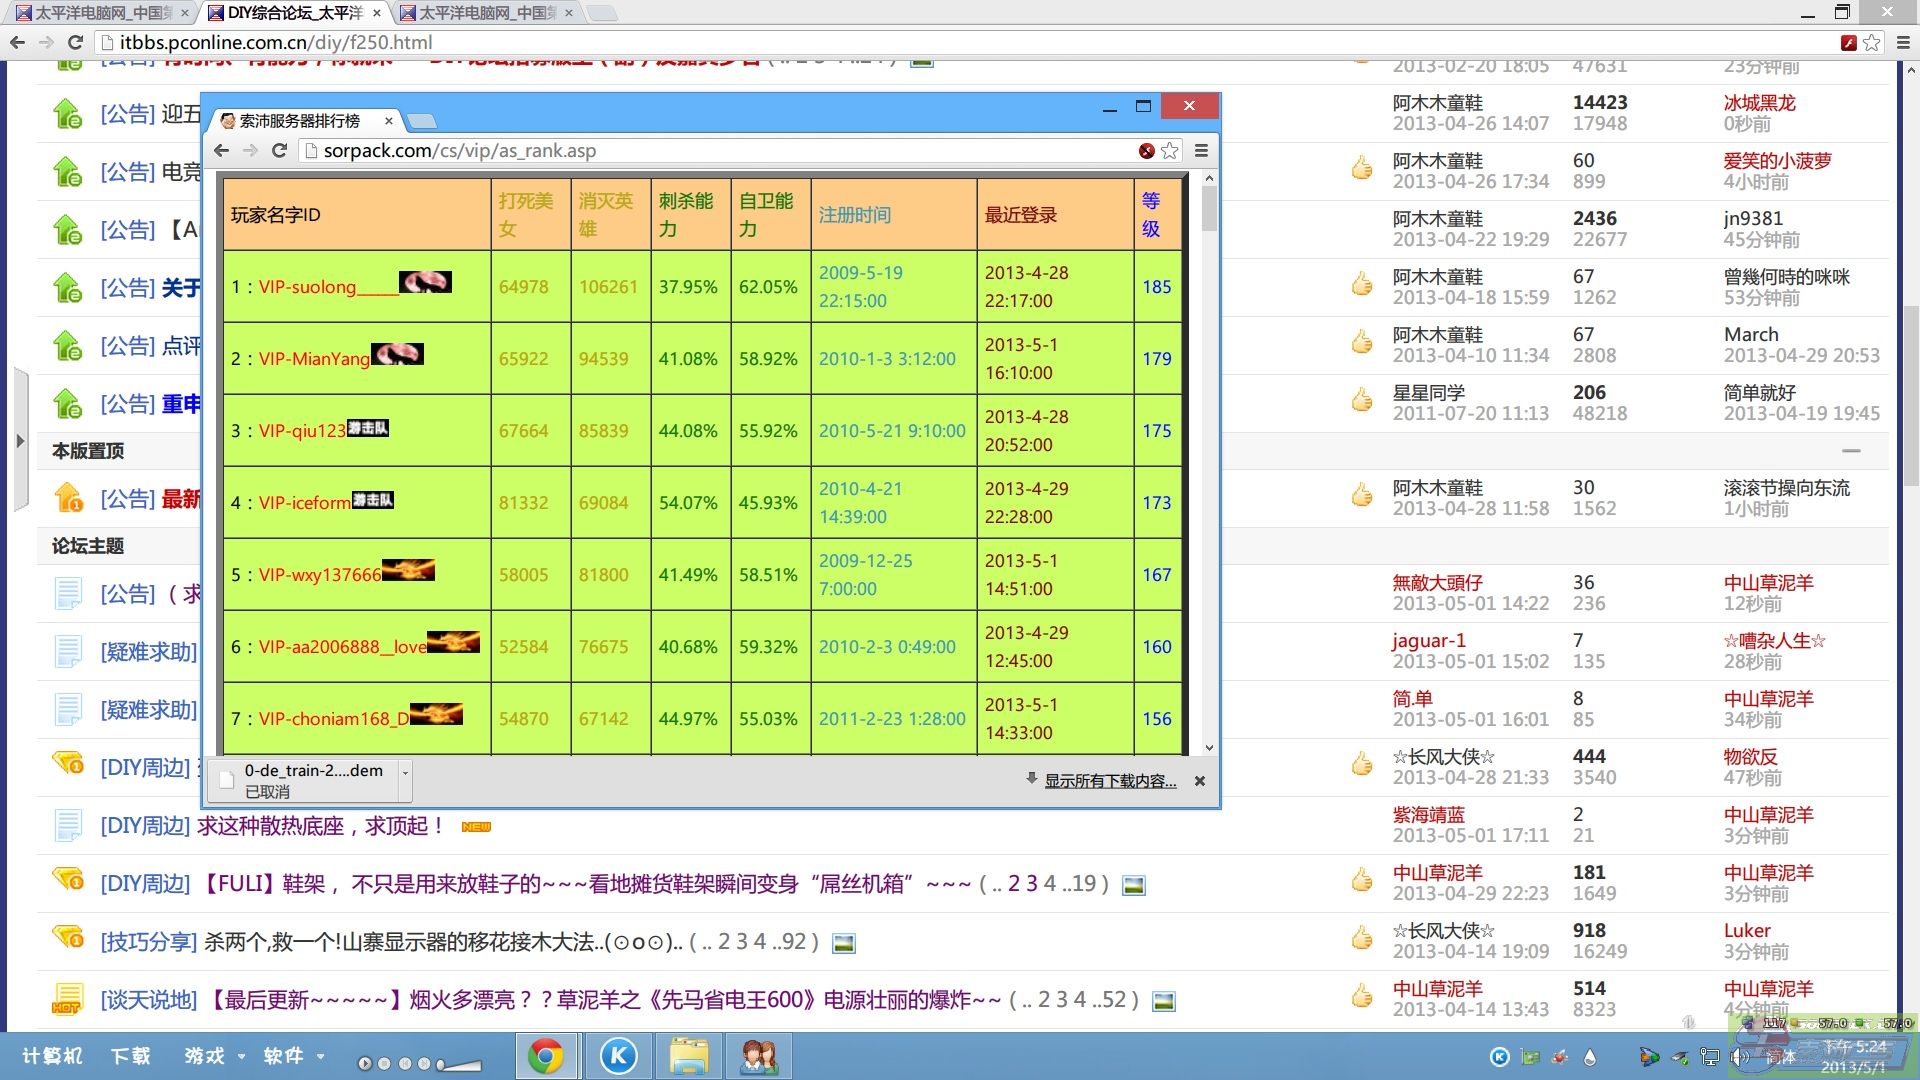Click the picture icon beside the FULI shoe rack thread

(x=1133, y=885)
